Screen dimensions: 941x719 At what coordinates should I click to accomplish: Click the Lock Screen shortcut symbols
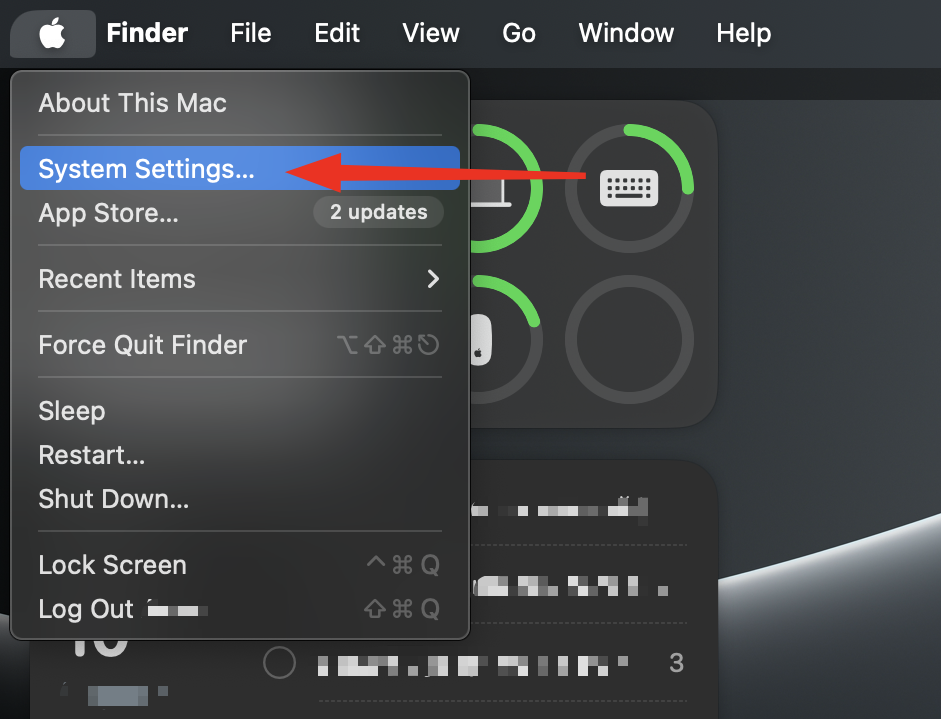coord(403,565)
